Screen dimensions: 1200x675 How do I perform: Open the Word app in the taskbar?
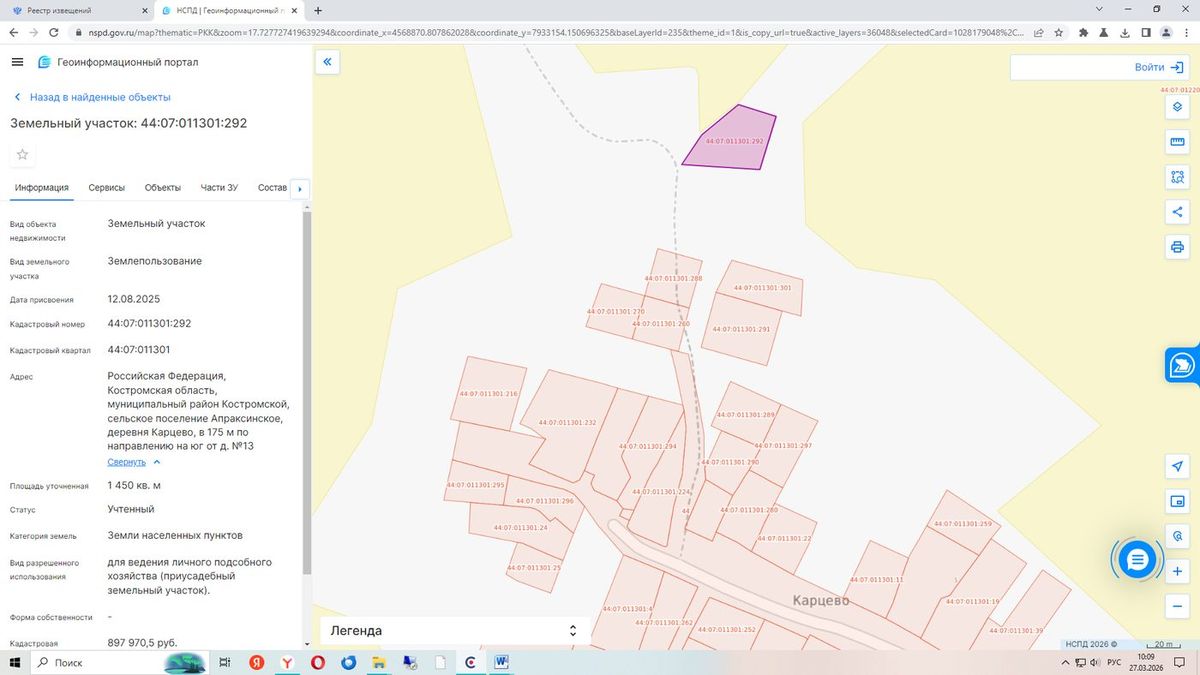coord(501,663)
